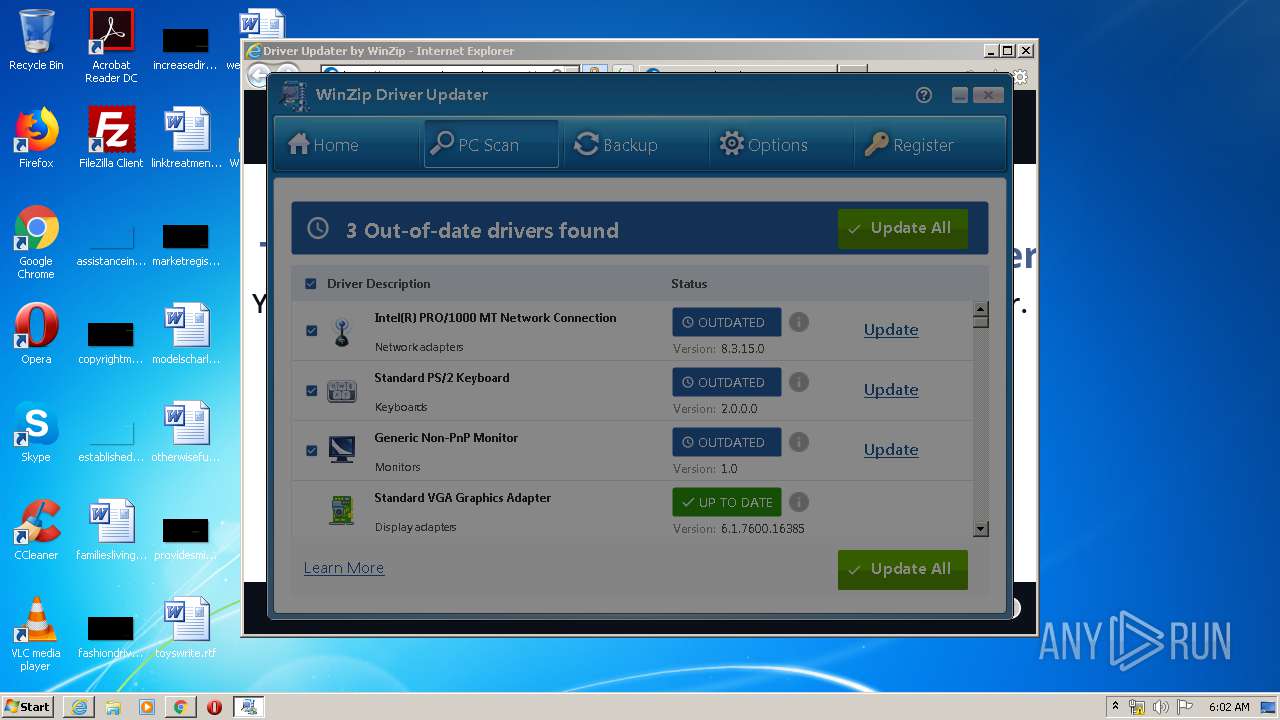
Task: Click OUTDATED status for Generic Non-PnP Monitor
Action: [x=727, y=442]
